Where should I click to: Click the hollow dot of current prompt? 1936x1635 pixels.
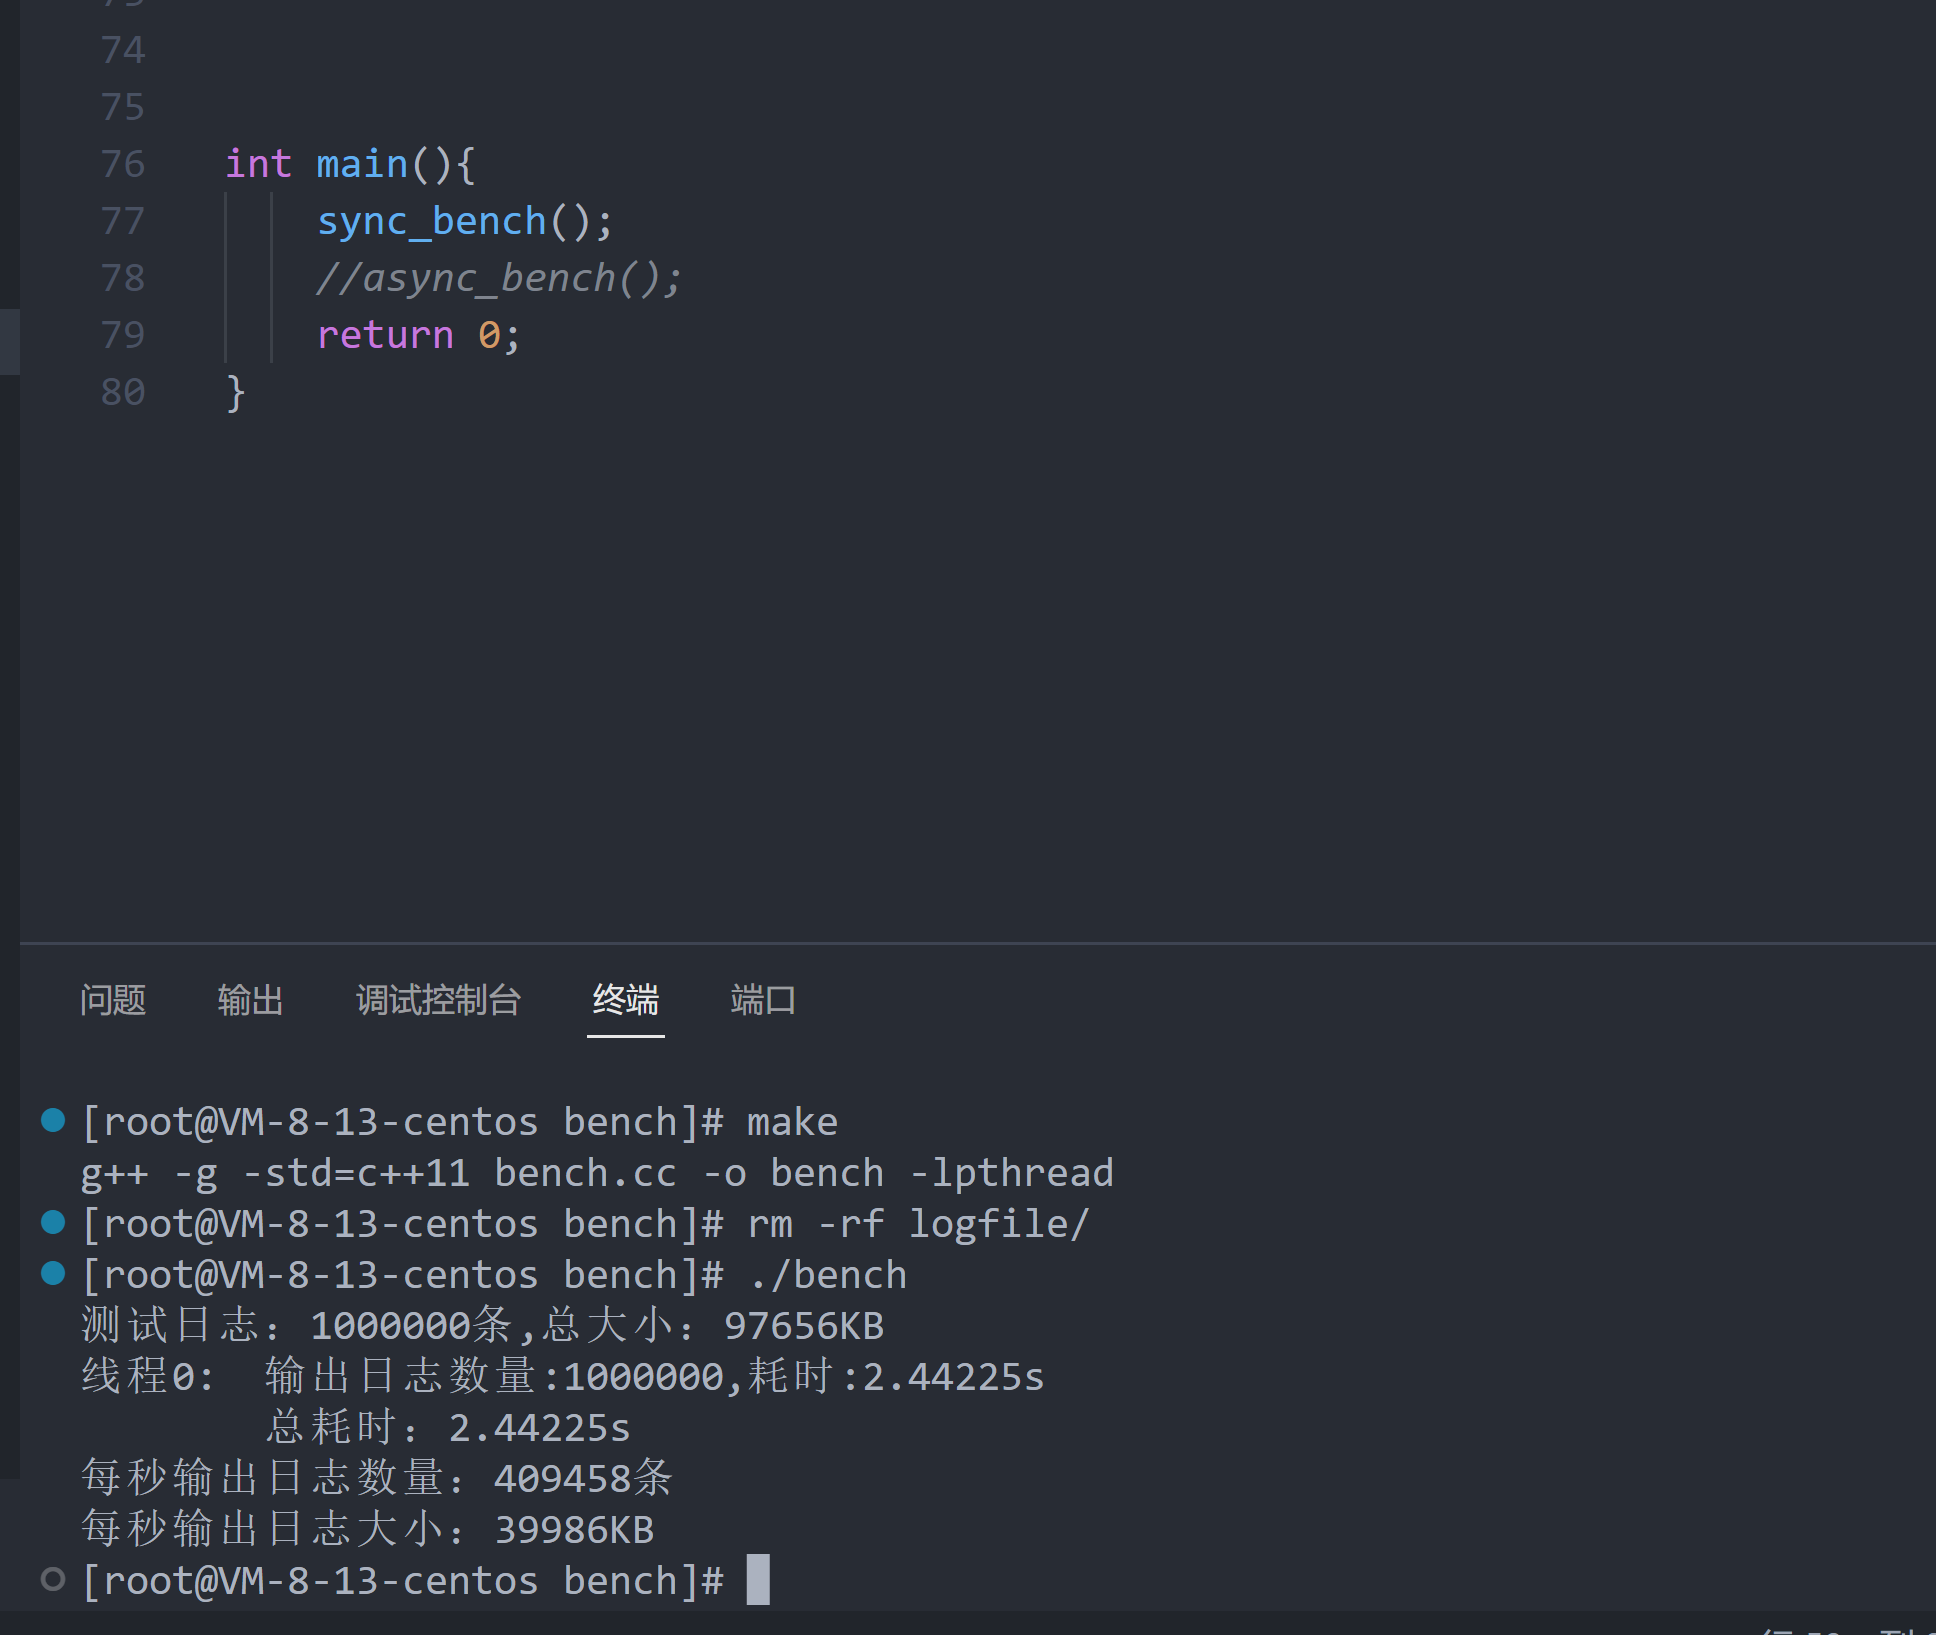coord(53,1579)
